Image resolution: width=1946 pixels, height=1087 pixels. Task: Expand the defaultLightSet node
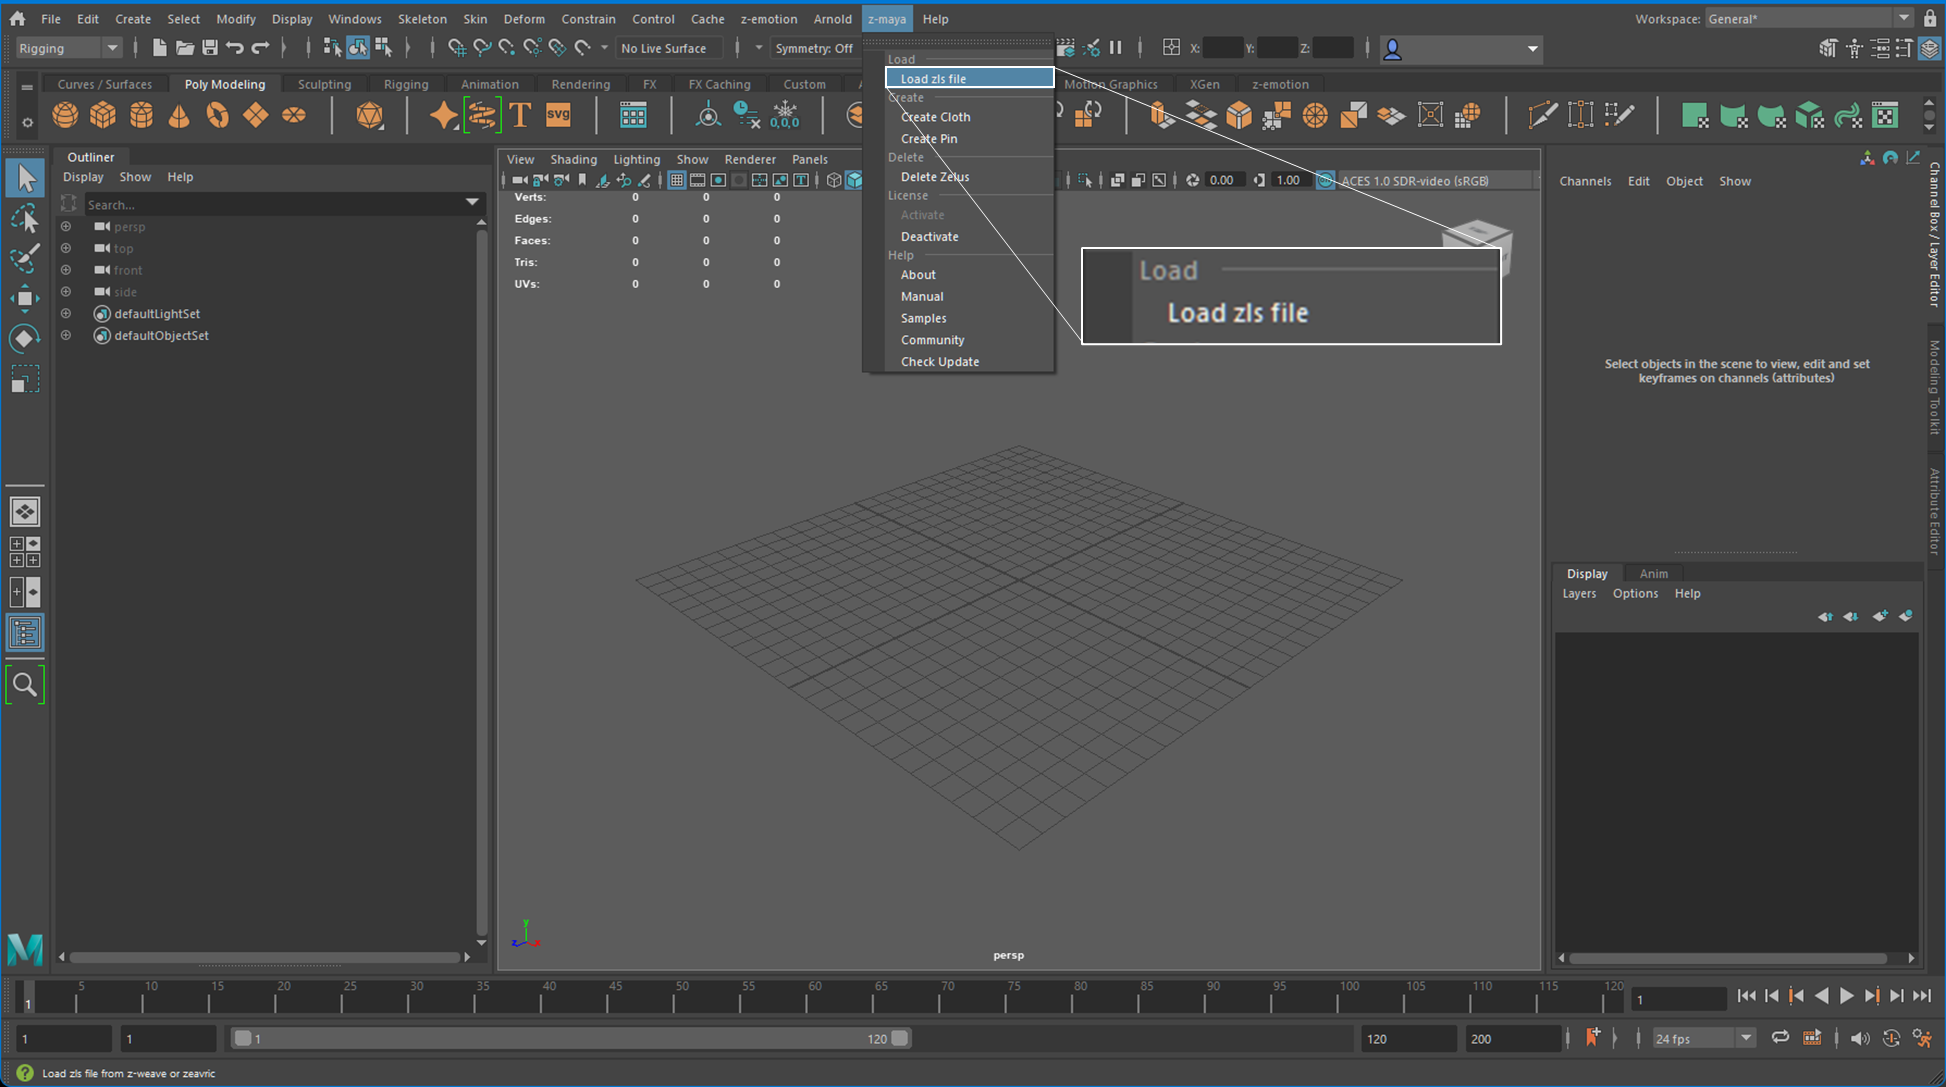point(66,313)
